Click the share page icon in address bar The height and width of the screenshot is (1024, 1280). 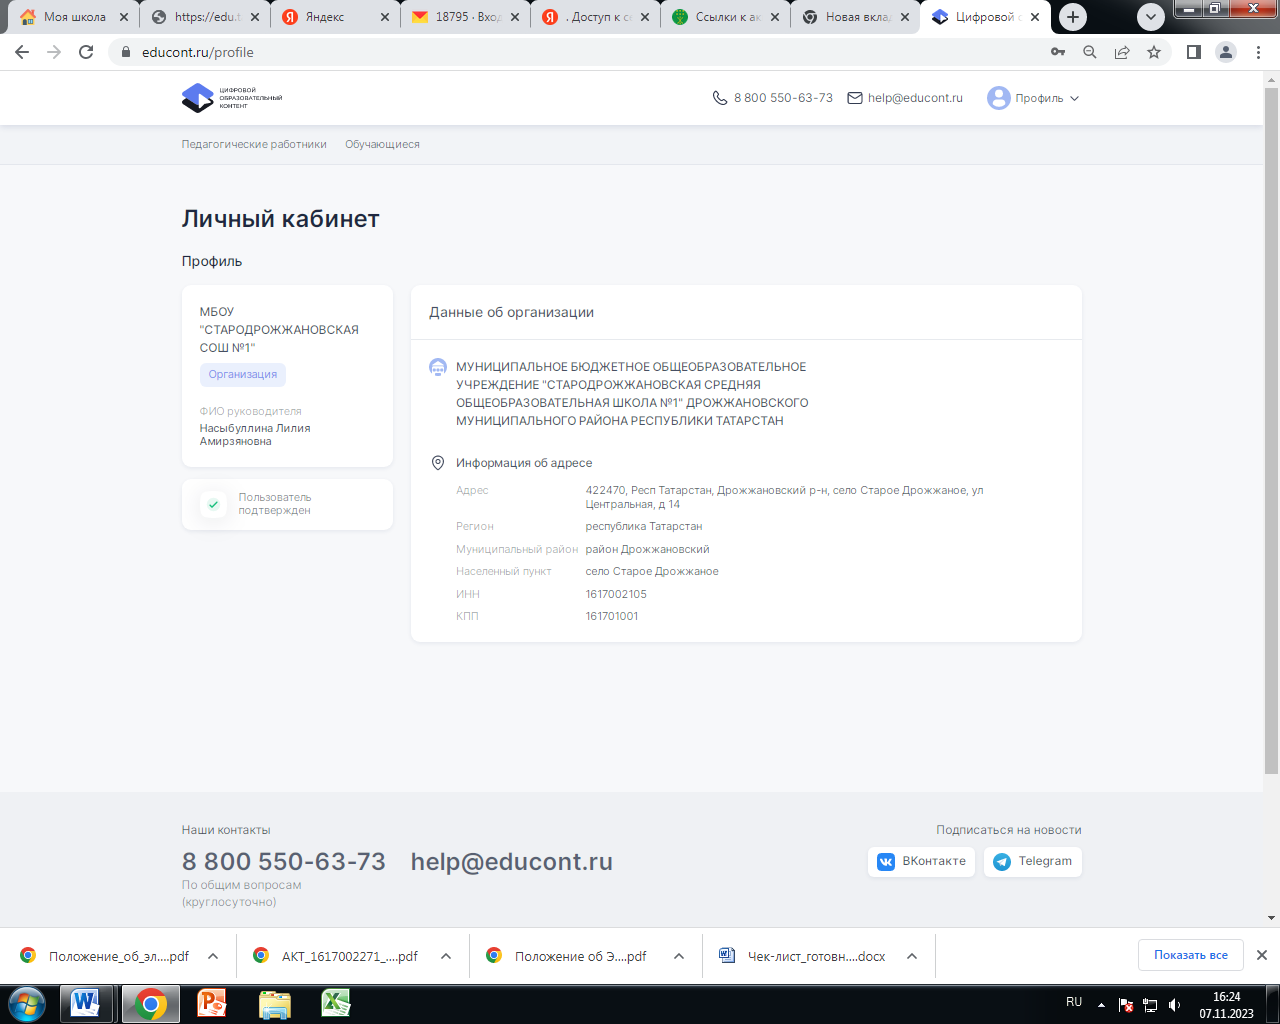point(1122,52)
